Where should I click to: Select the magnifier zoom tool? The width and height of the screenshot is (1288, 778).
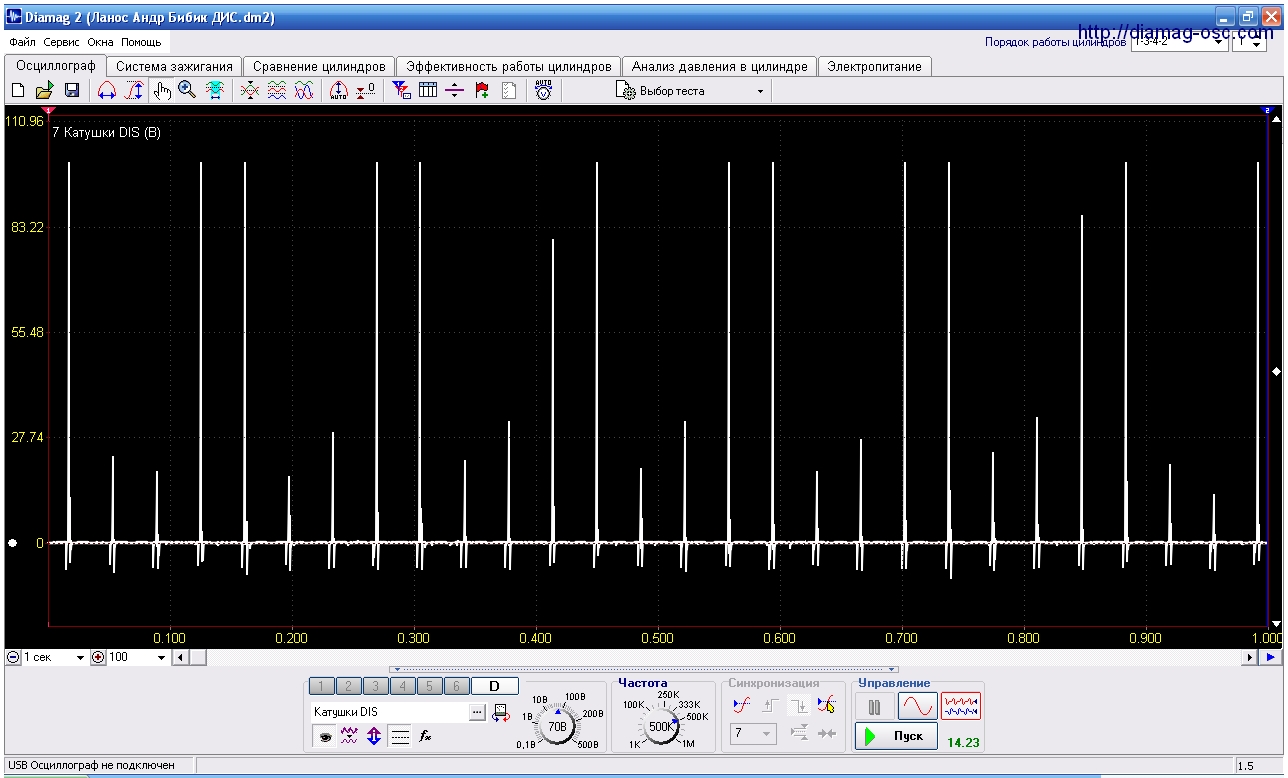pyautogui.click(x=187, y=91)
